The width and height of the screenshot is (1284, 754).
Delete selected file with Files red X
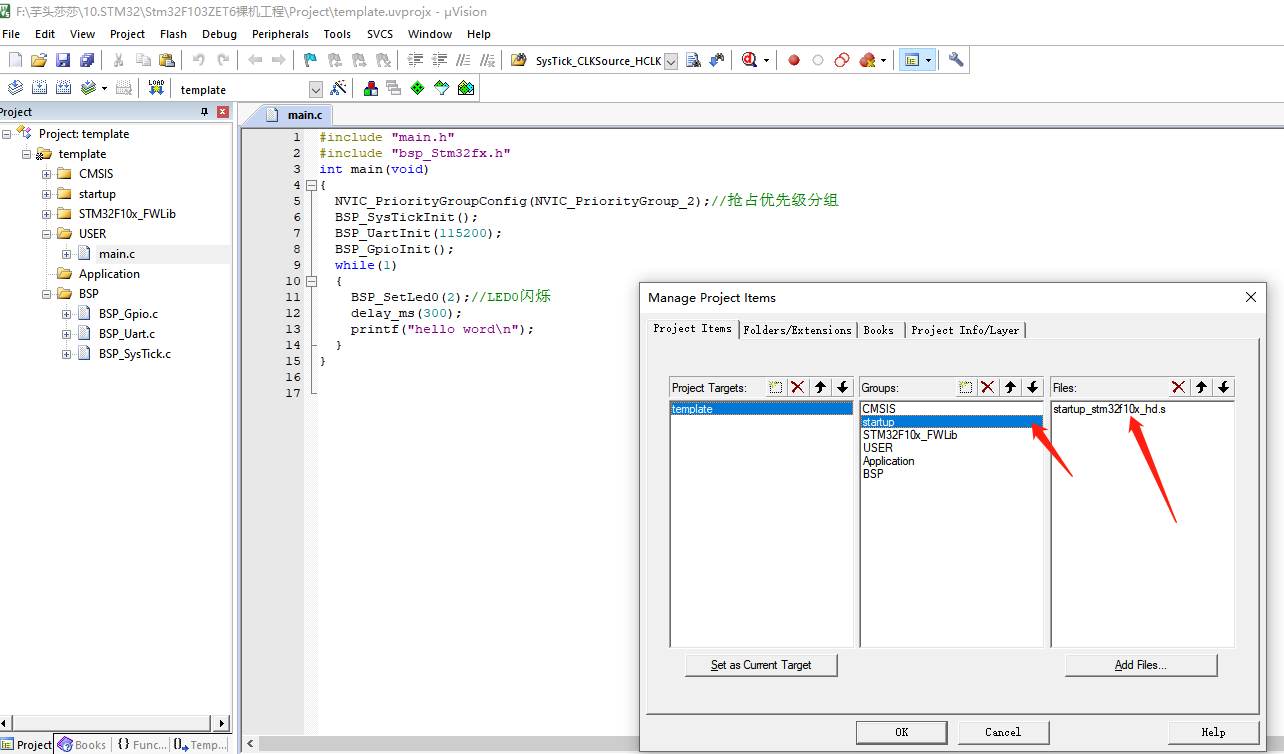pyautogui.click(x=1178, y=387)
